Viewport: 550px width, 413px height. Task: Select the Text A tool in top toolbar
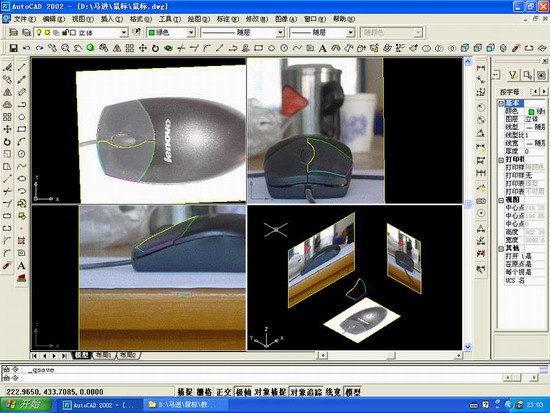[x=322, y=48]
